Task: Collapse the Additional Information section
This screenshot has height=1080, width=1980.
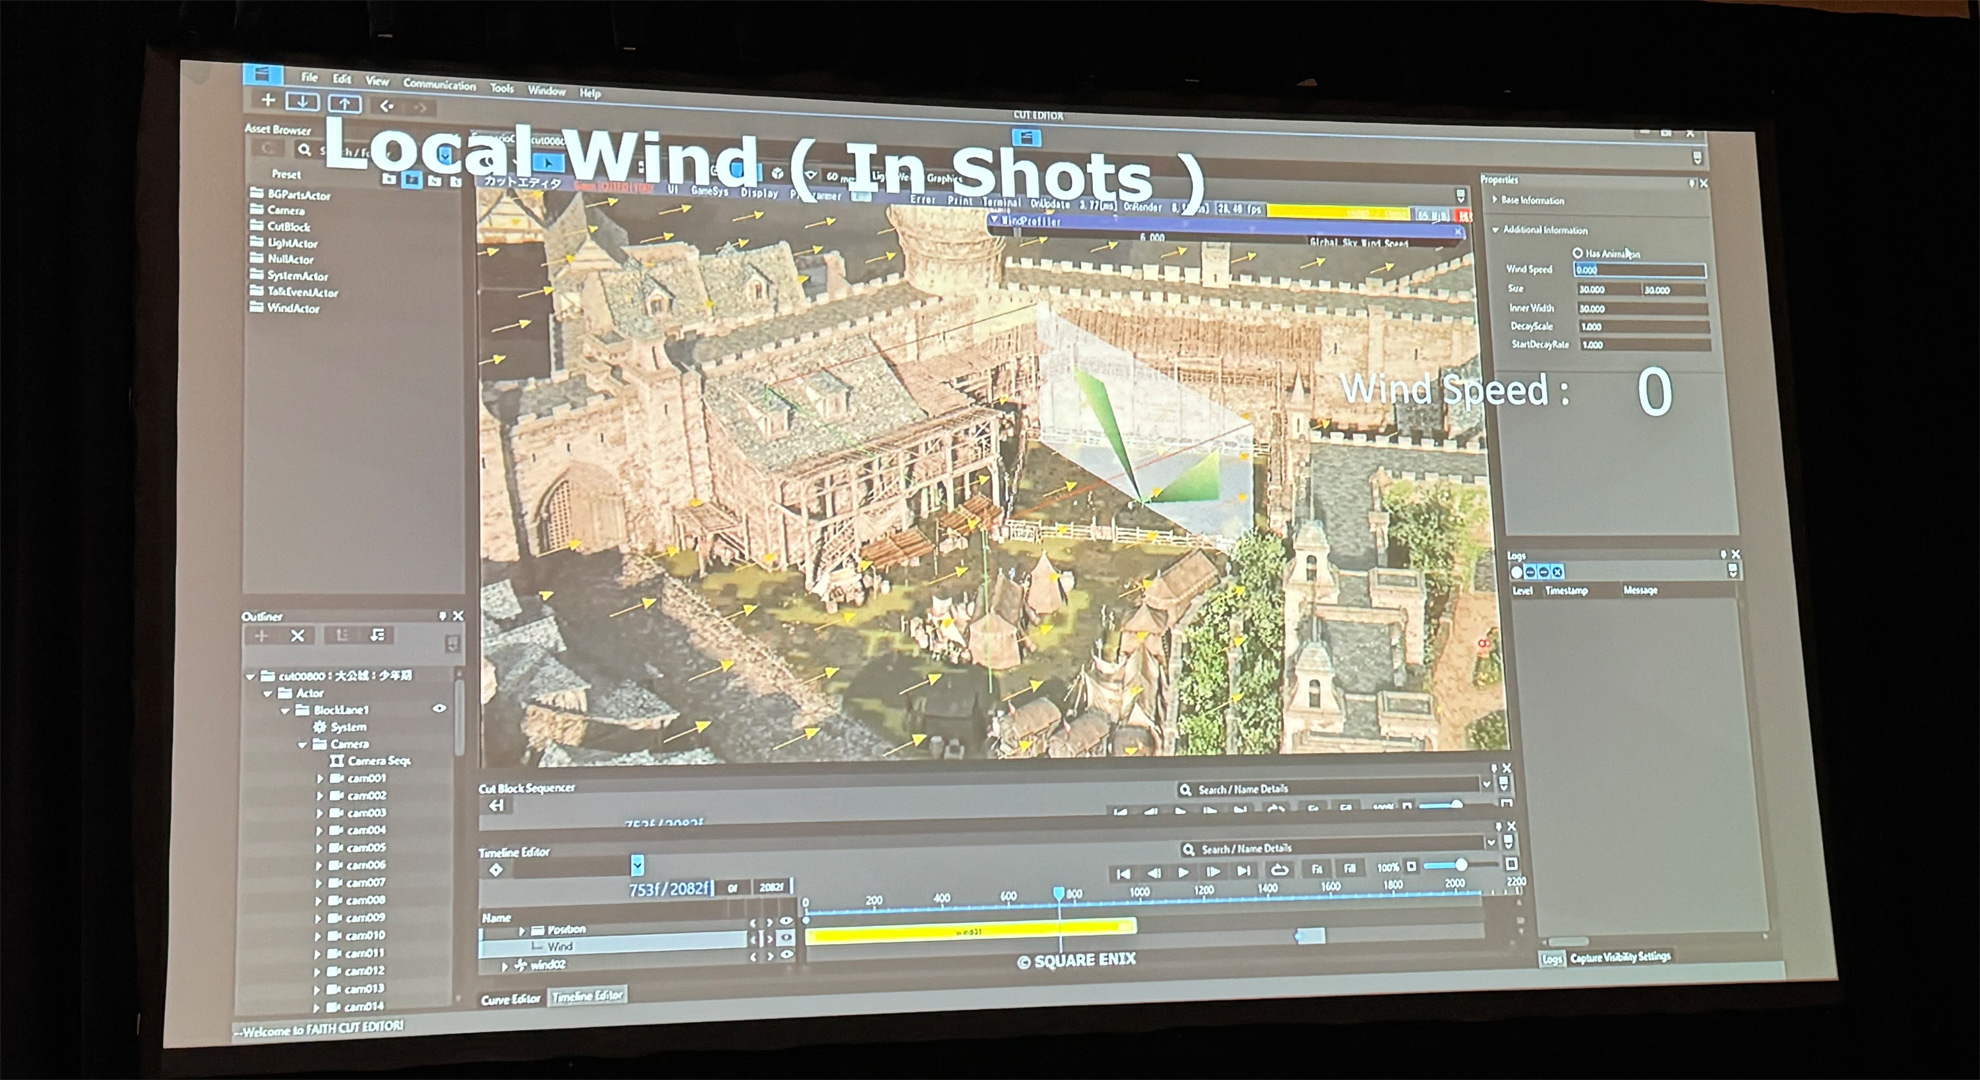Action: [x=1496, y=230]
